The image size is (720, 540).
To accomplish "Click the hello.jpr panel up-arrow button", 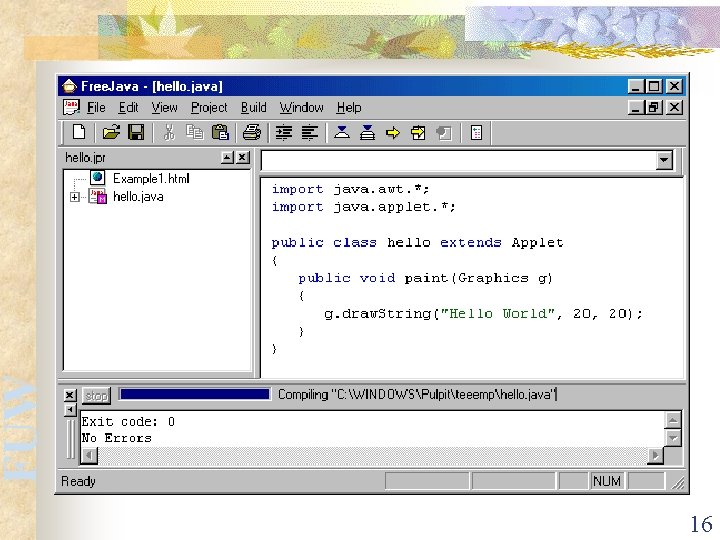I will (227, 158).
